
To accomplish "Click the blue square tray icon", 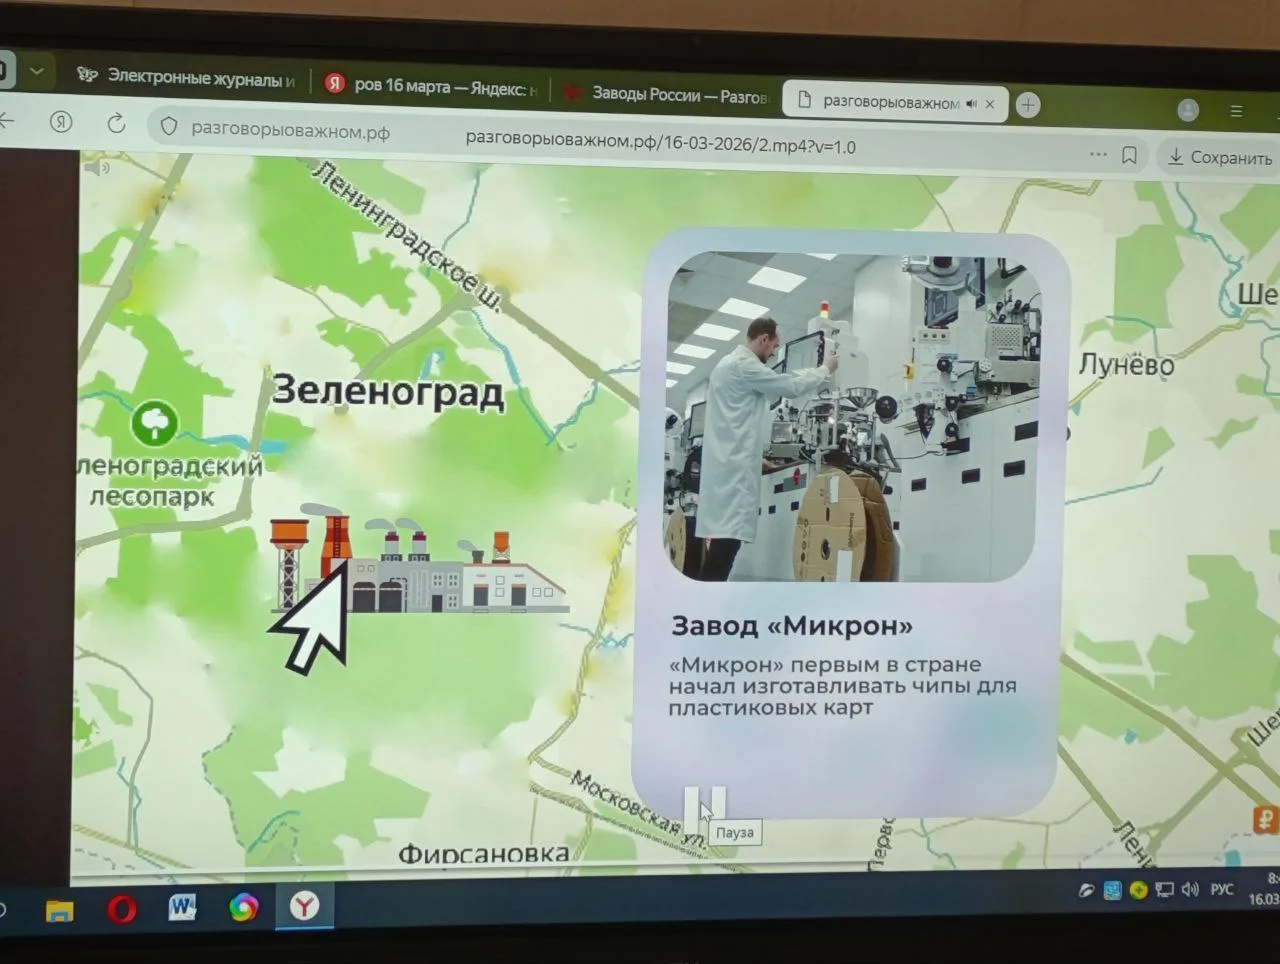I will (x=1112, y=890).
